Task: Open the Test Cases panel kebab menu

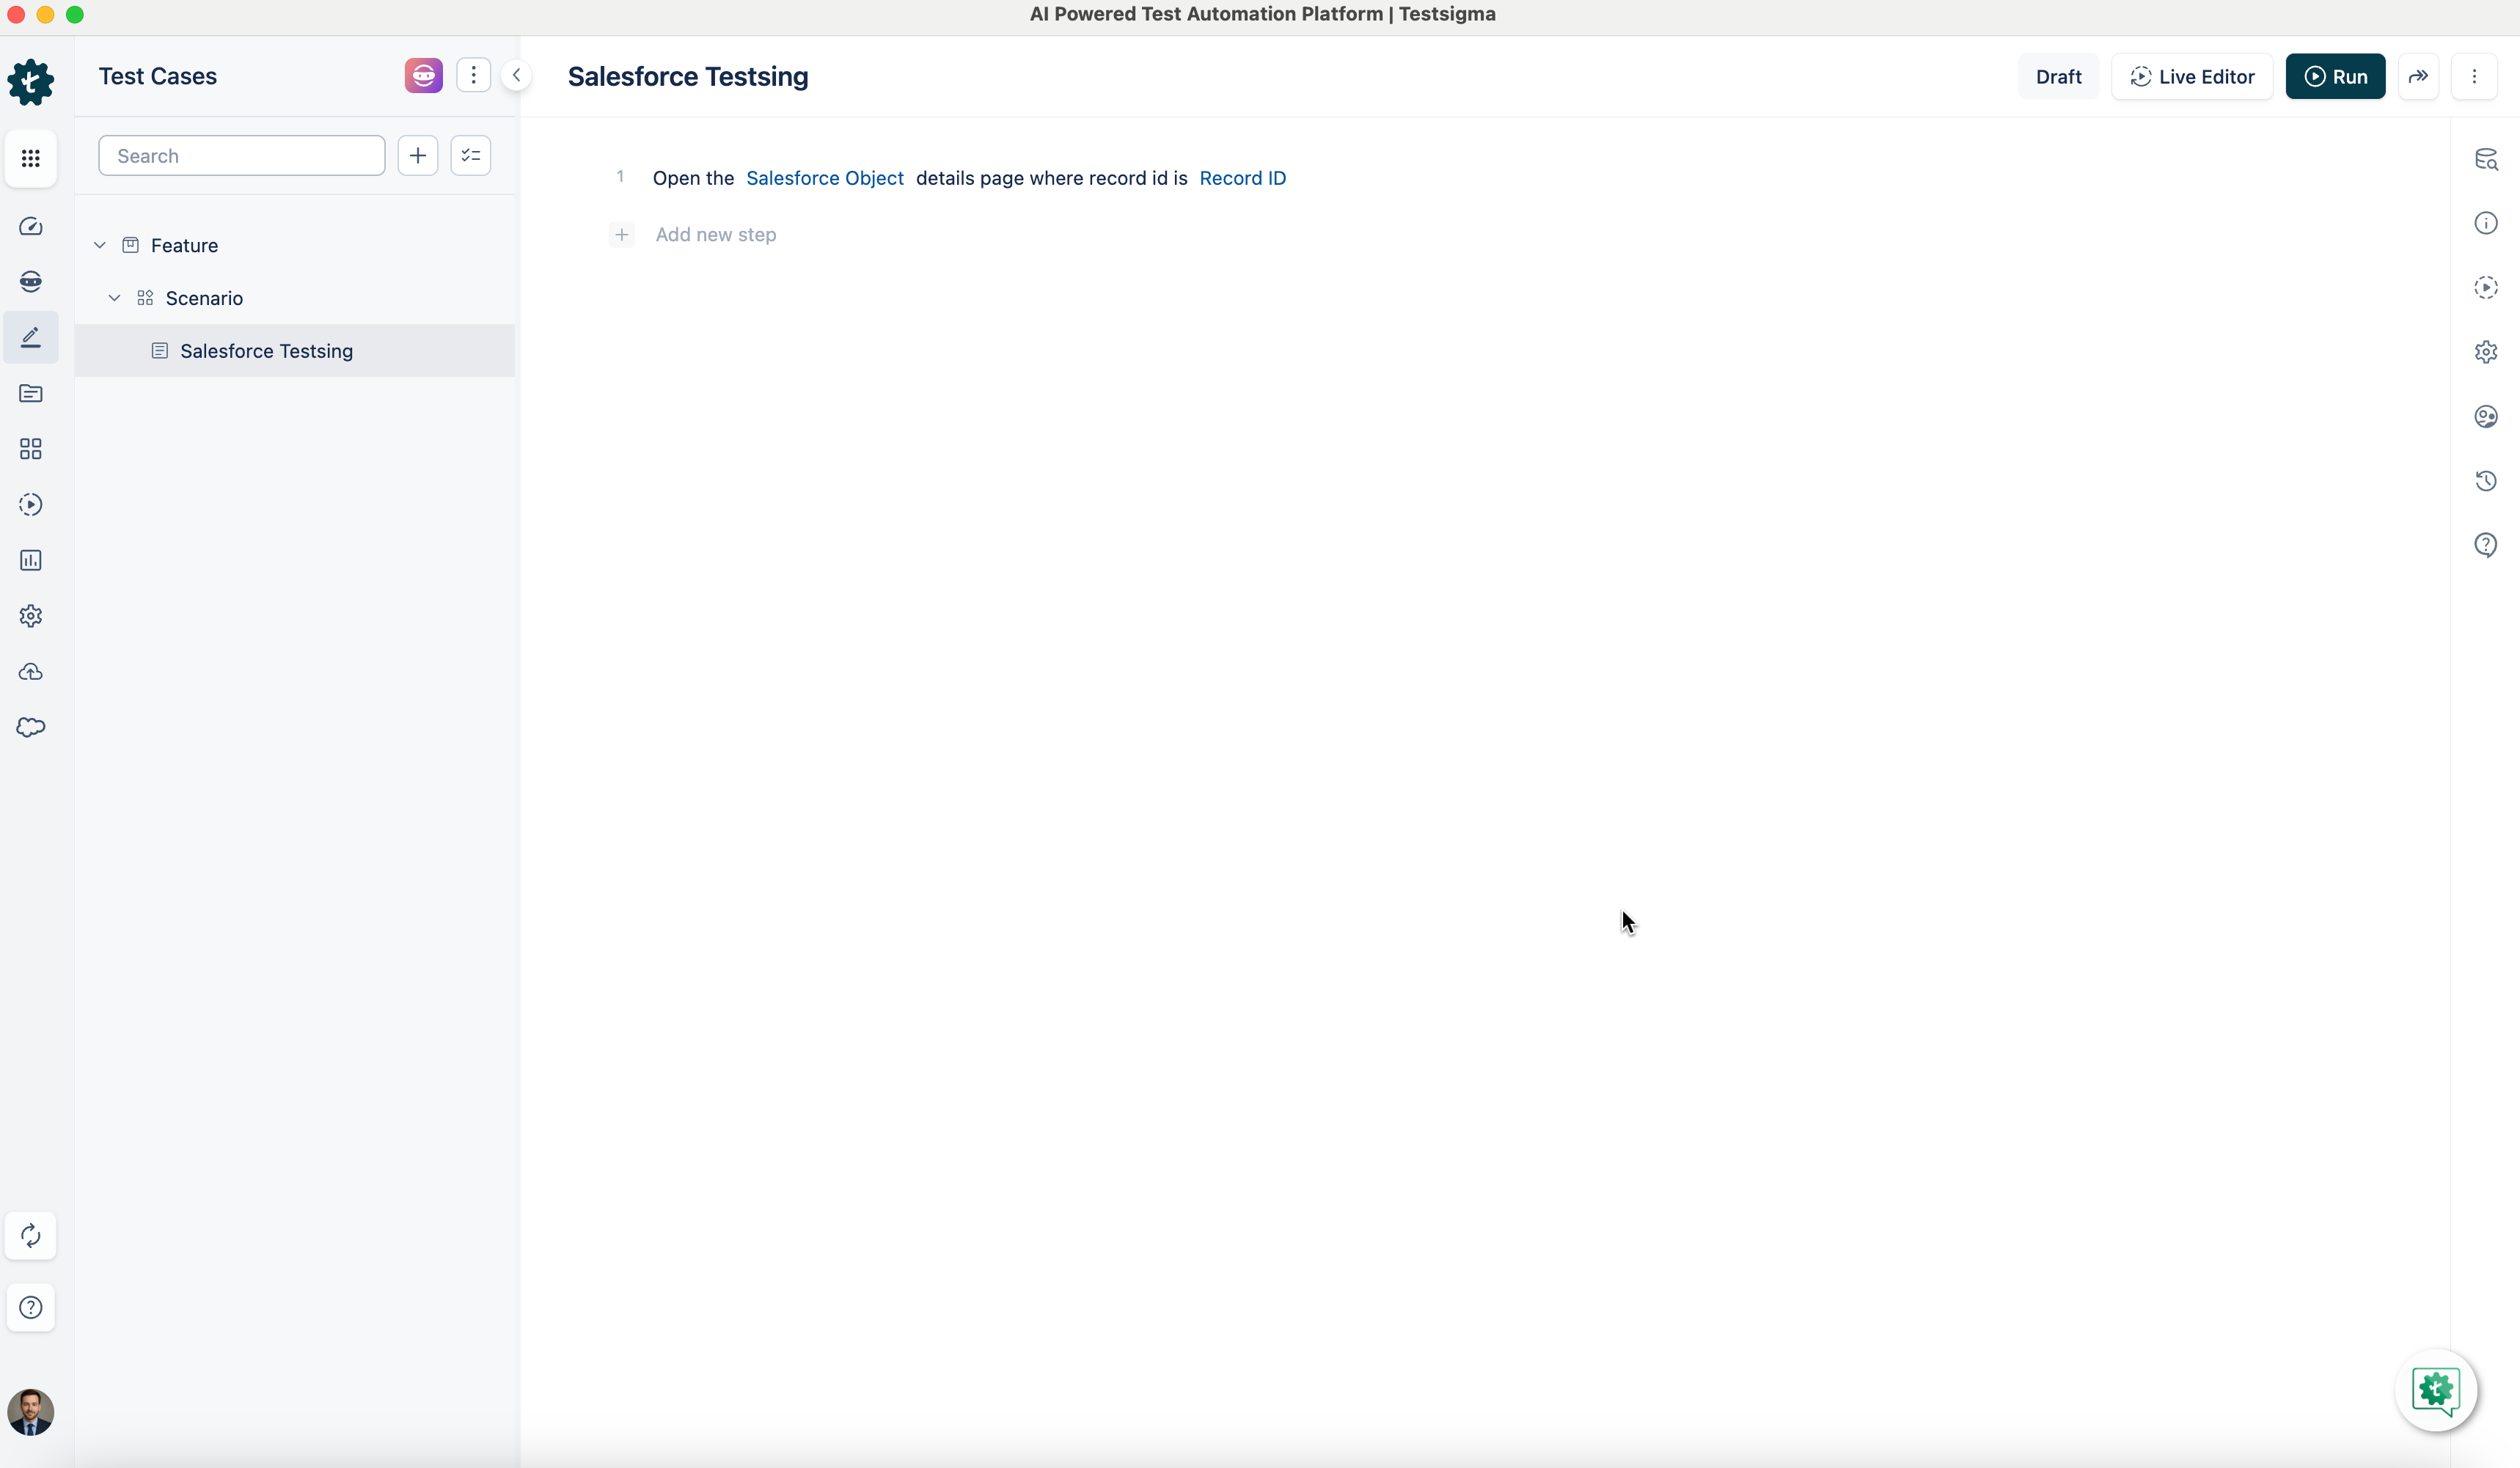Action: tap(473, 76)
